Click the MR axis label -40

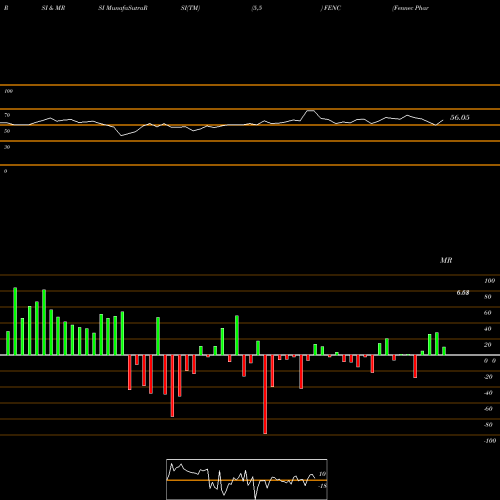point(488,393)
